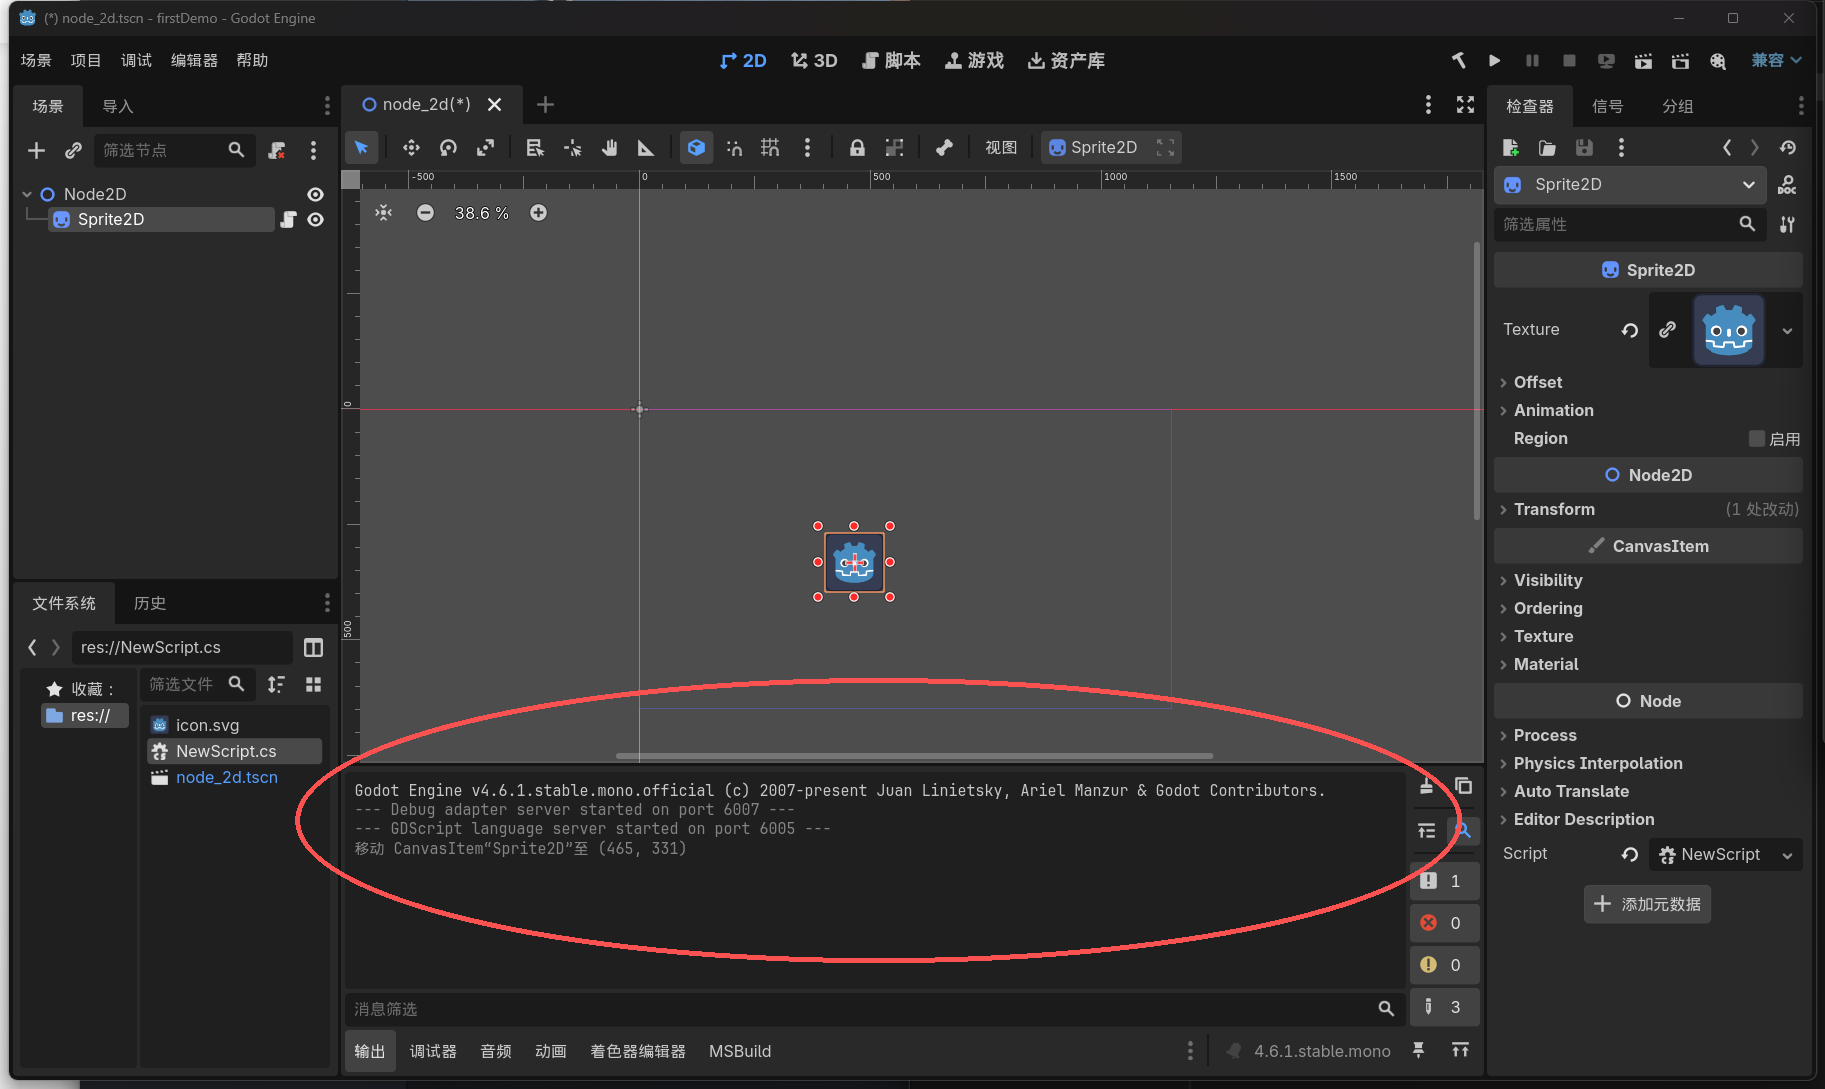Toggle smart snap cube icon
This screenshot has height=1089, width=1825.
[x=696, y=148]
